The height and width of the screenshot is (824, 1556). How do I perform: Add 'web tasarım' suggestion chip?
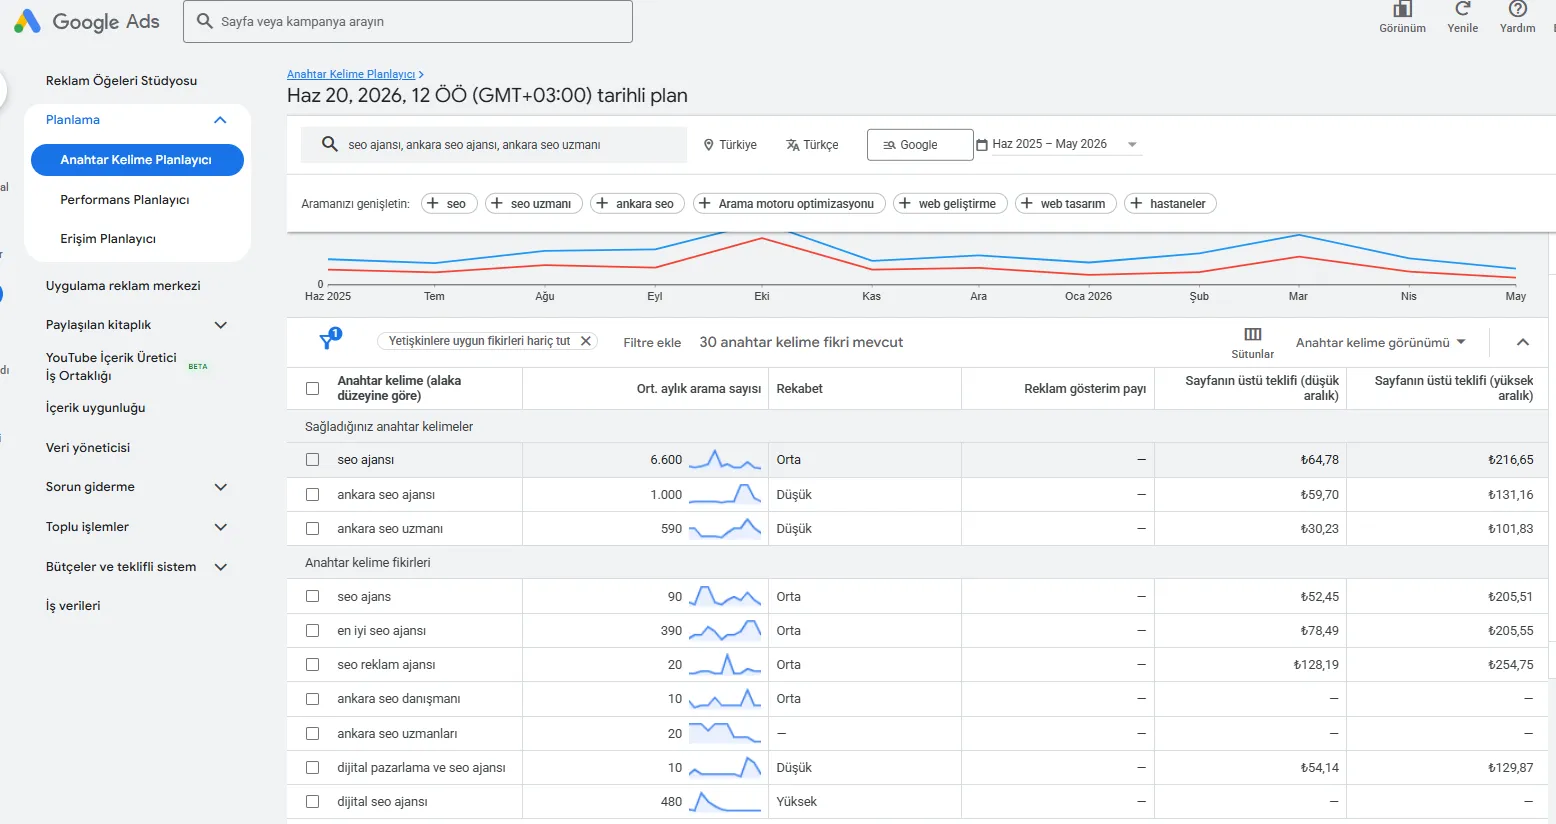[x=1066, y=203]
